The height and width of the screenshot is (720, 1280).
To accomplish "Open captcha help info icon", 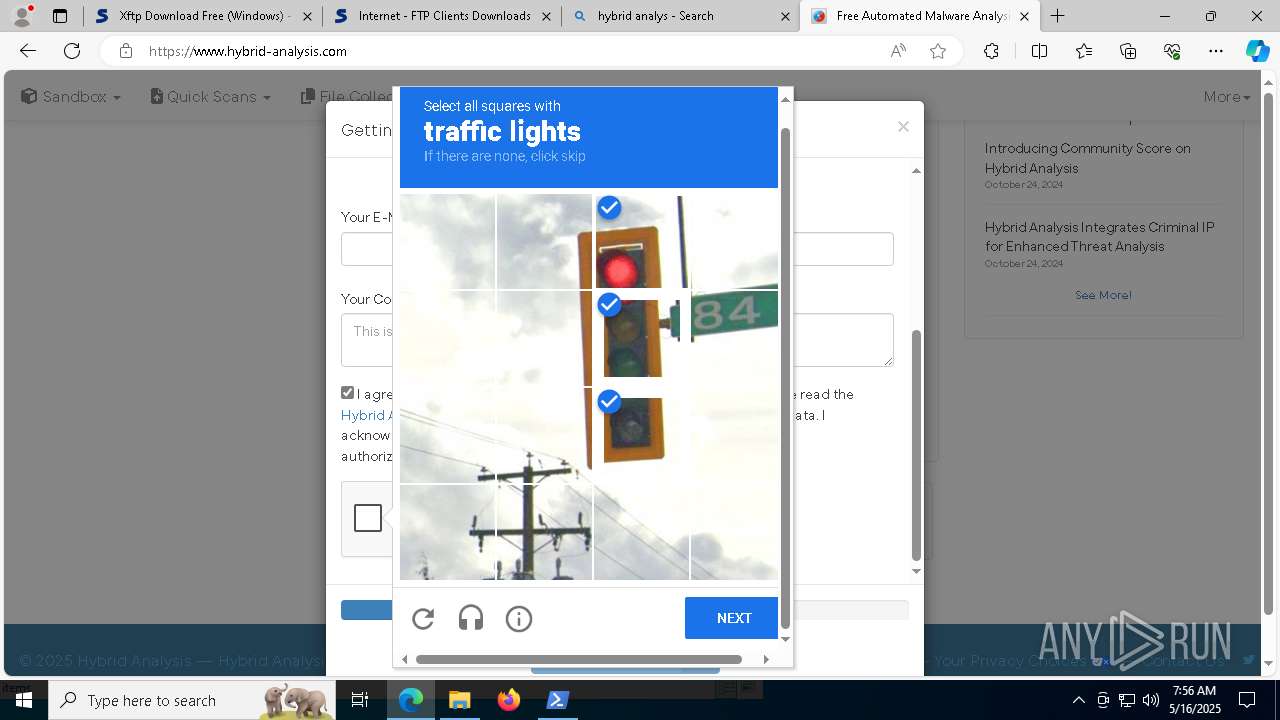I will point(519,619).
